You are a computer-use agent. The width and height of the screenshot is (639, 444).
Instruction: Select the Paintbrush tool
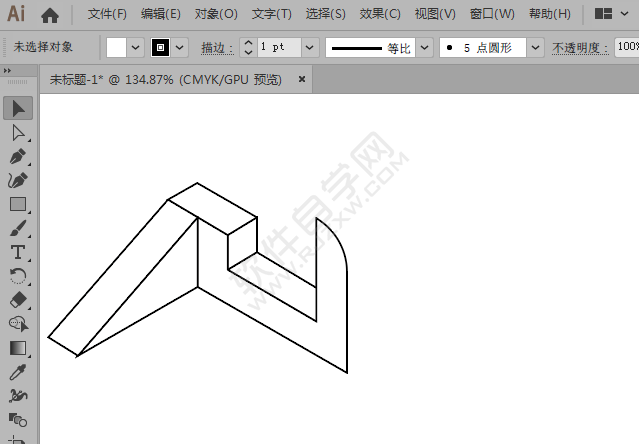click(x=18, y=229)
